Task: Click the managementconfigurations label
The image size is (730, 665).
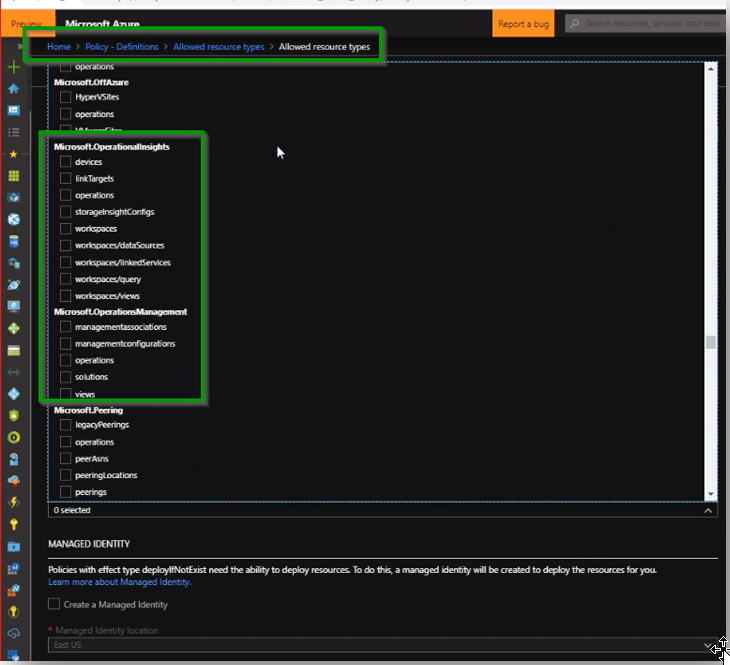Action: click(125, 344)
